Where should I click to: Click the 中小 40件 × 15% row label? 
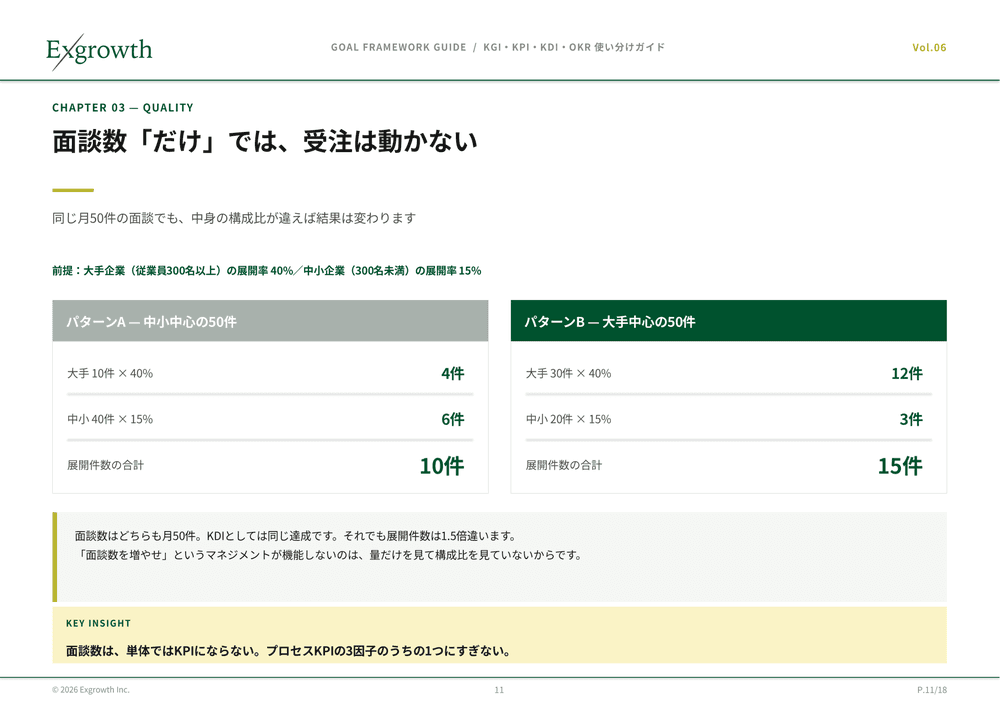pos(110,419)
